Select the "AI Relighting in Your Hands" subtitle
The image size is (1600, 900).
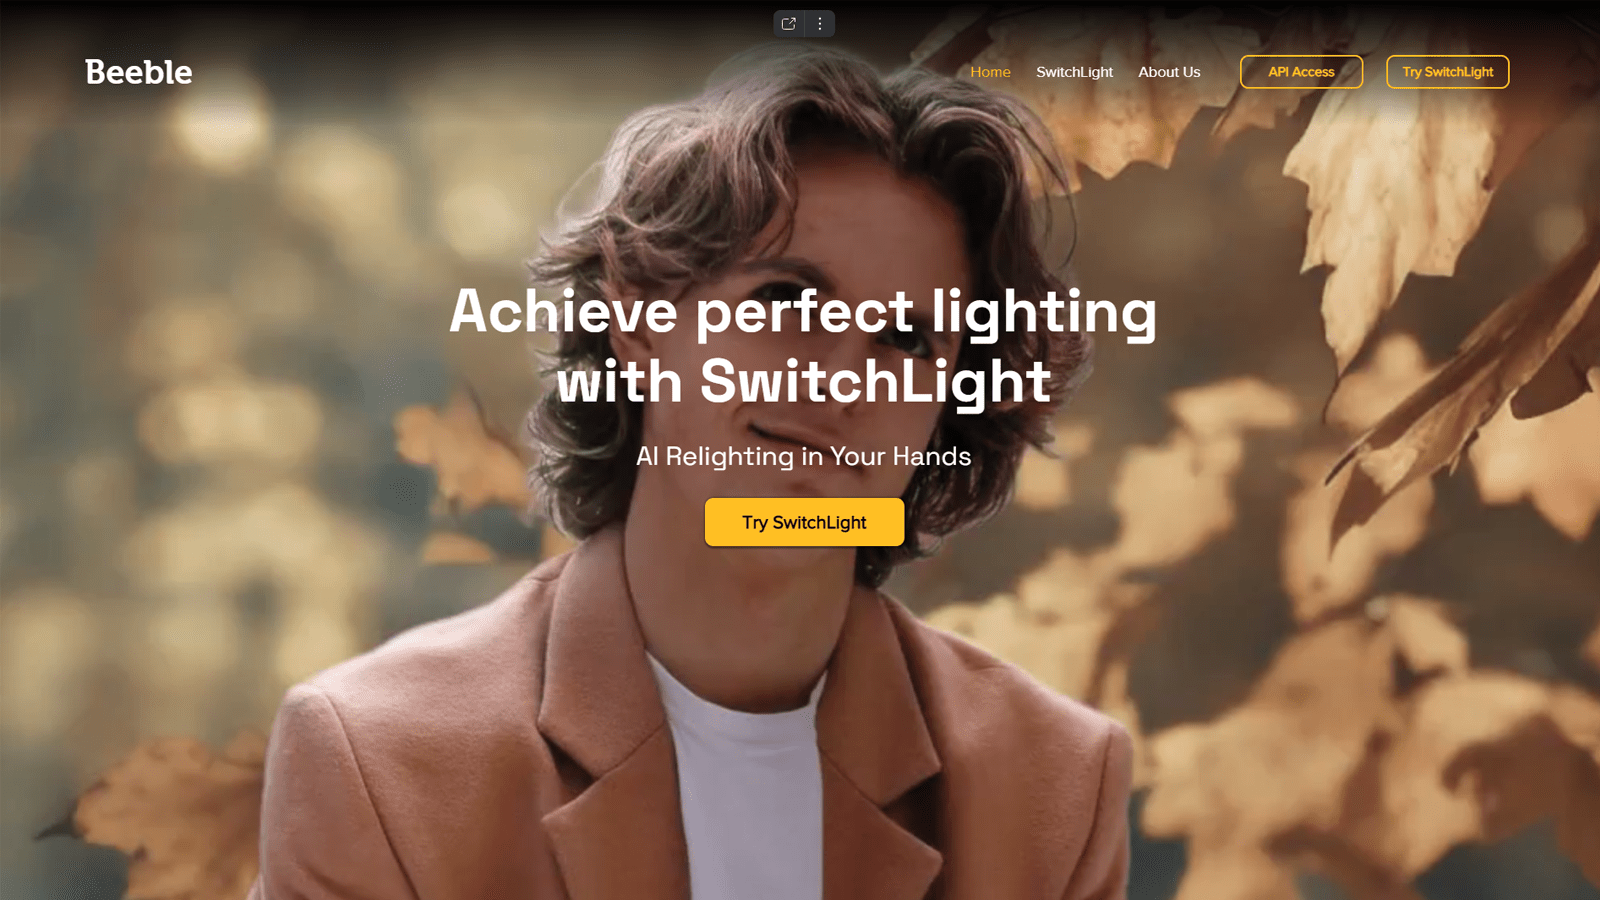pyautogui.click(x=804, y=456)
